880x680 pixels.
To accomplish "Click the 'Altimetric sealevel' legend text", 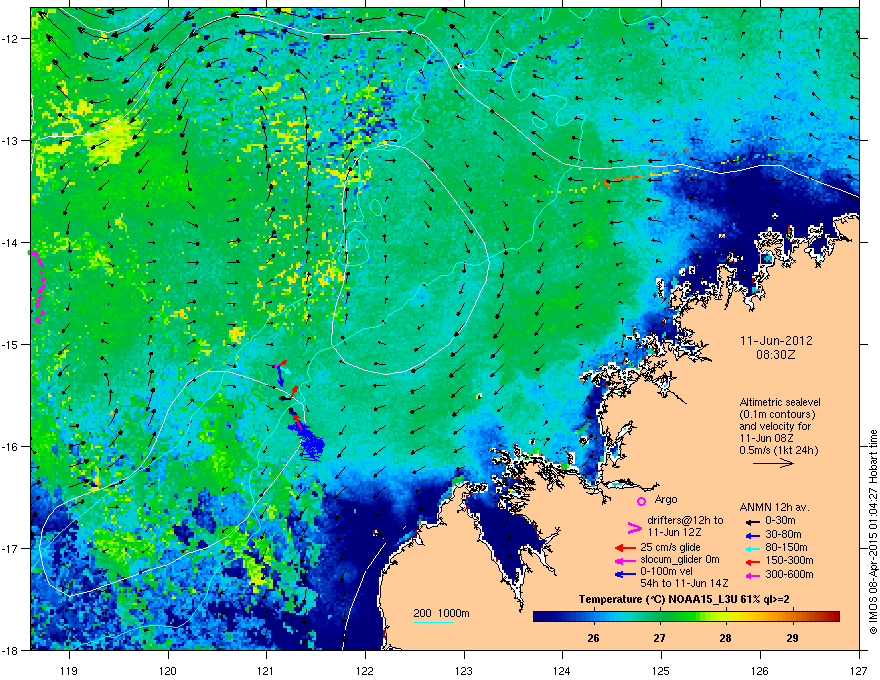I will pos(780,402).
